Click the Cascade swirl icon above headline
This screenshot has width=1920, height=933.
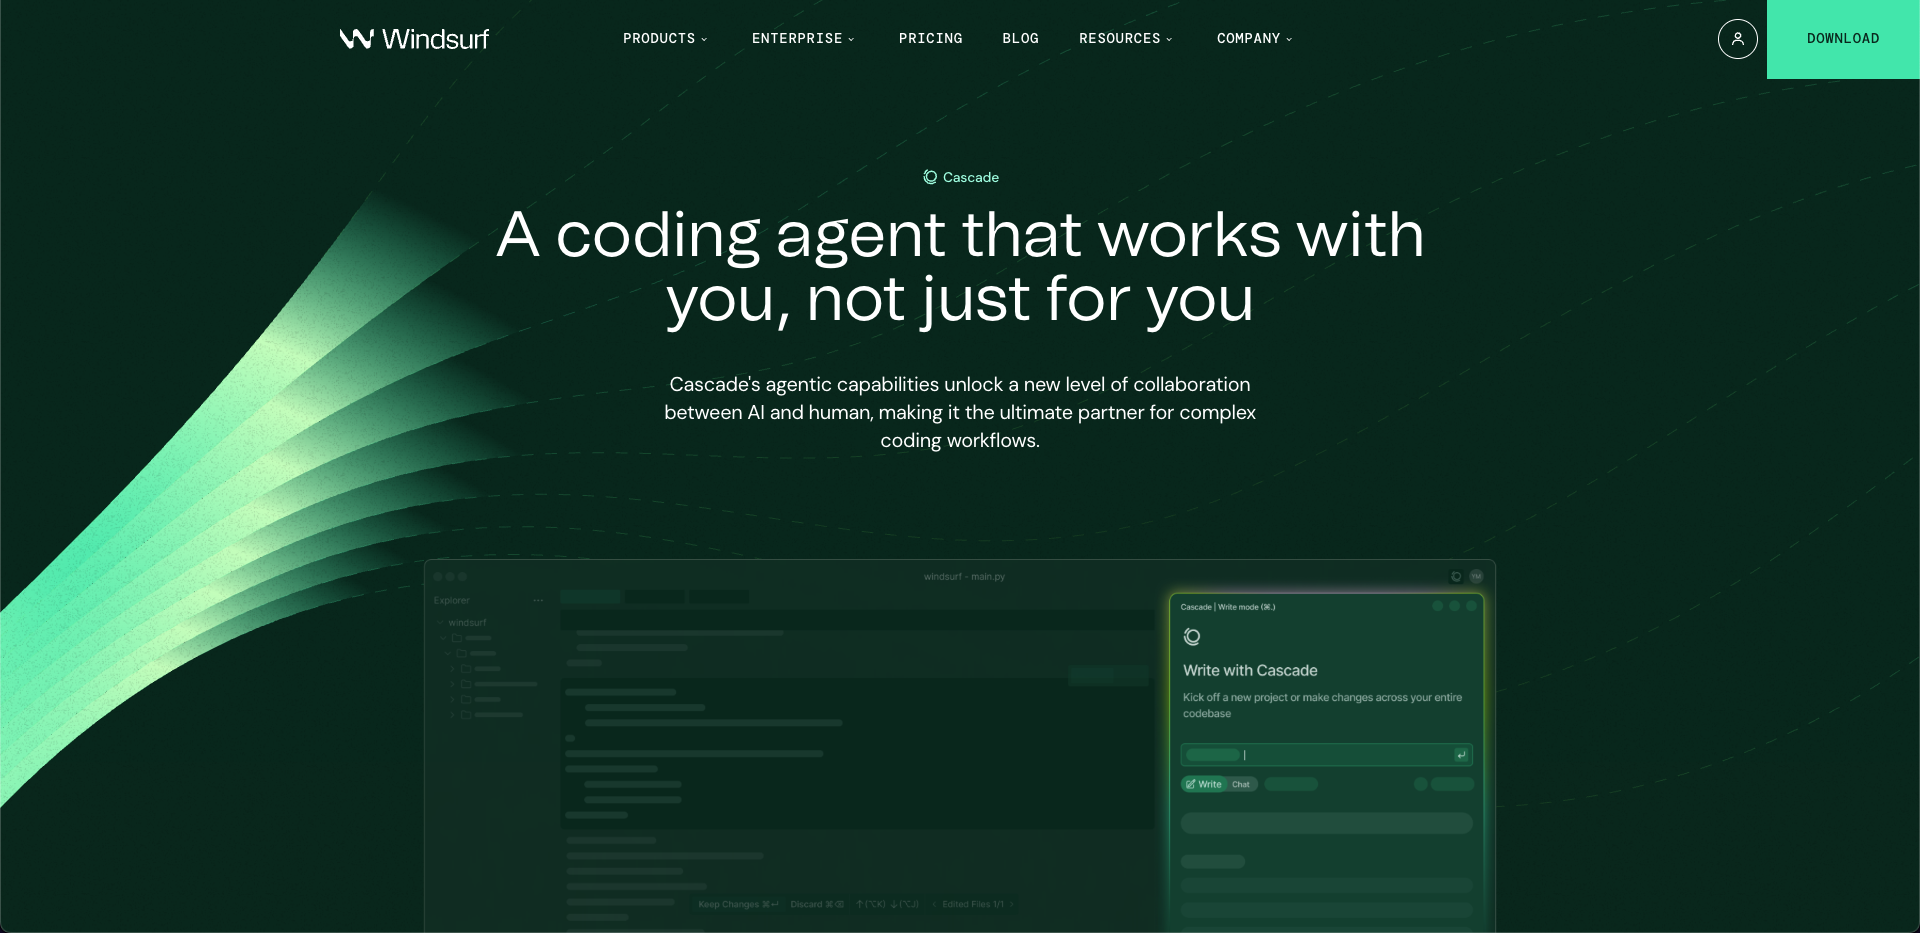click(930, 177)
